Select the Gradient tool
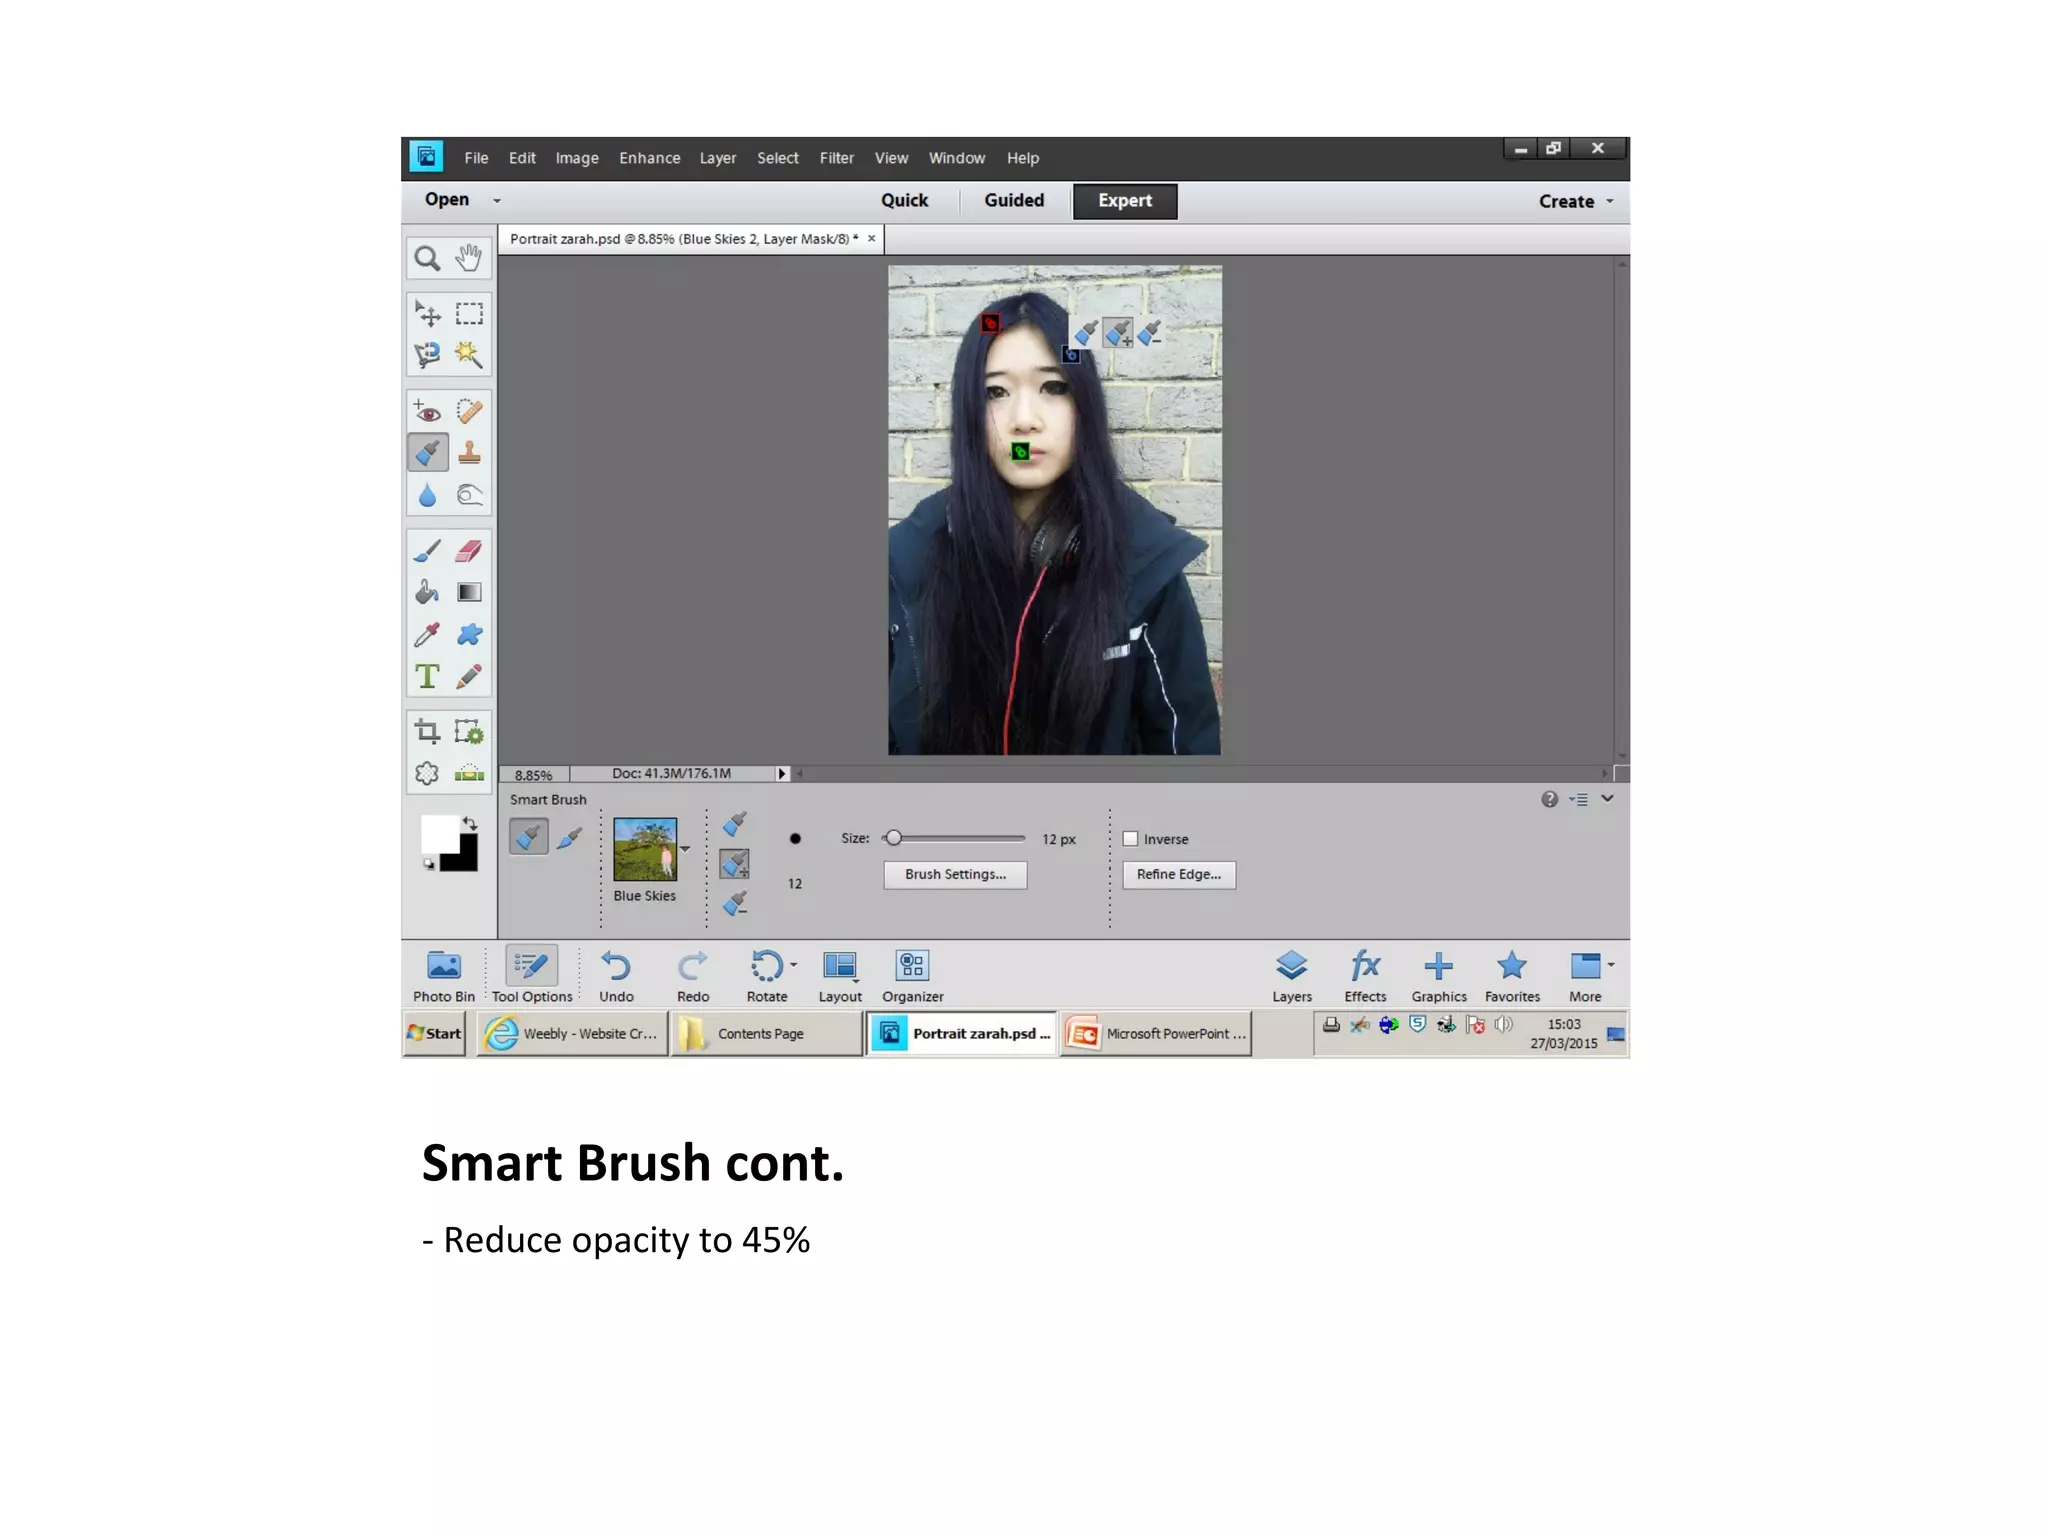 click(469, 592)
